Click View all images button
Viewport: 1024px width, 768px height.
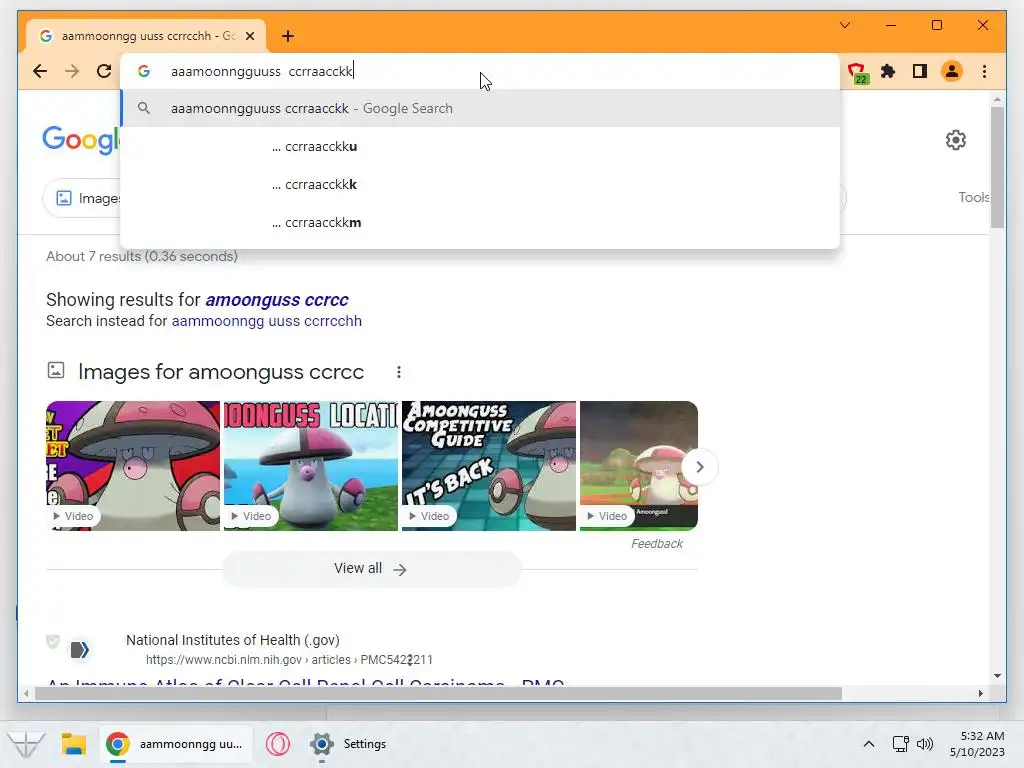coord(372,569)
